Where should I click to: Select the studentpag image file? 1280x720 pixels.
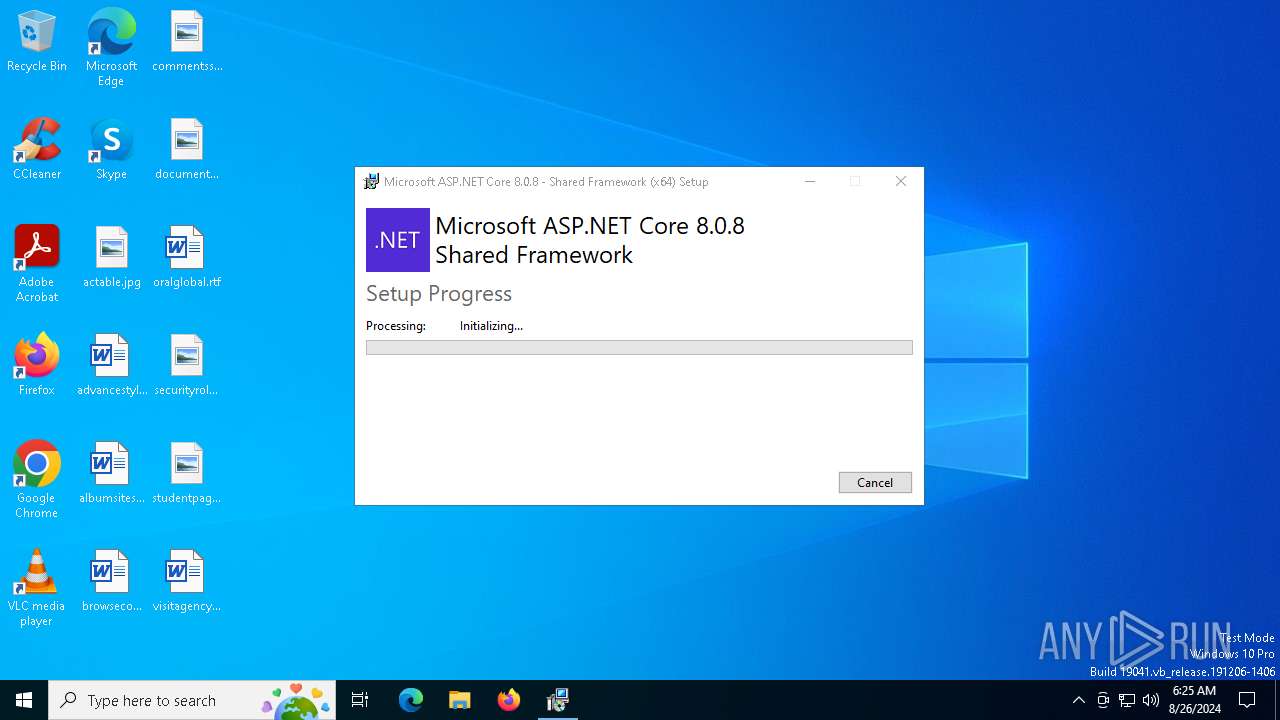[x=187, y=474]
